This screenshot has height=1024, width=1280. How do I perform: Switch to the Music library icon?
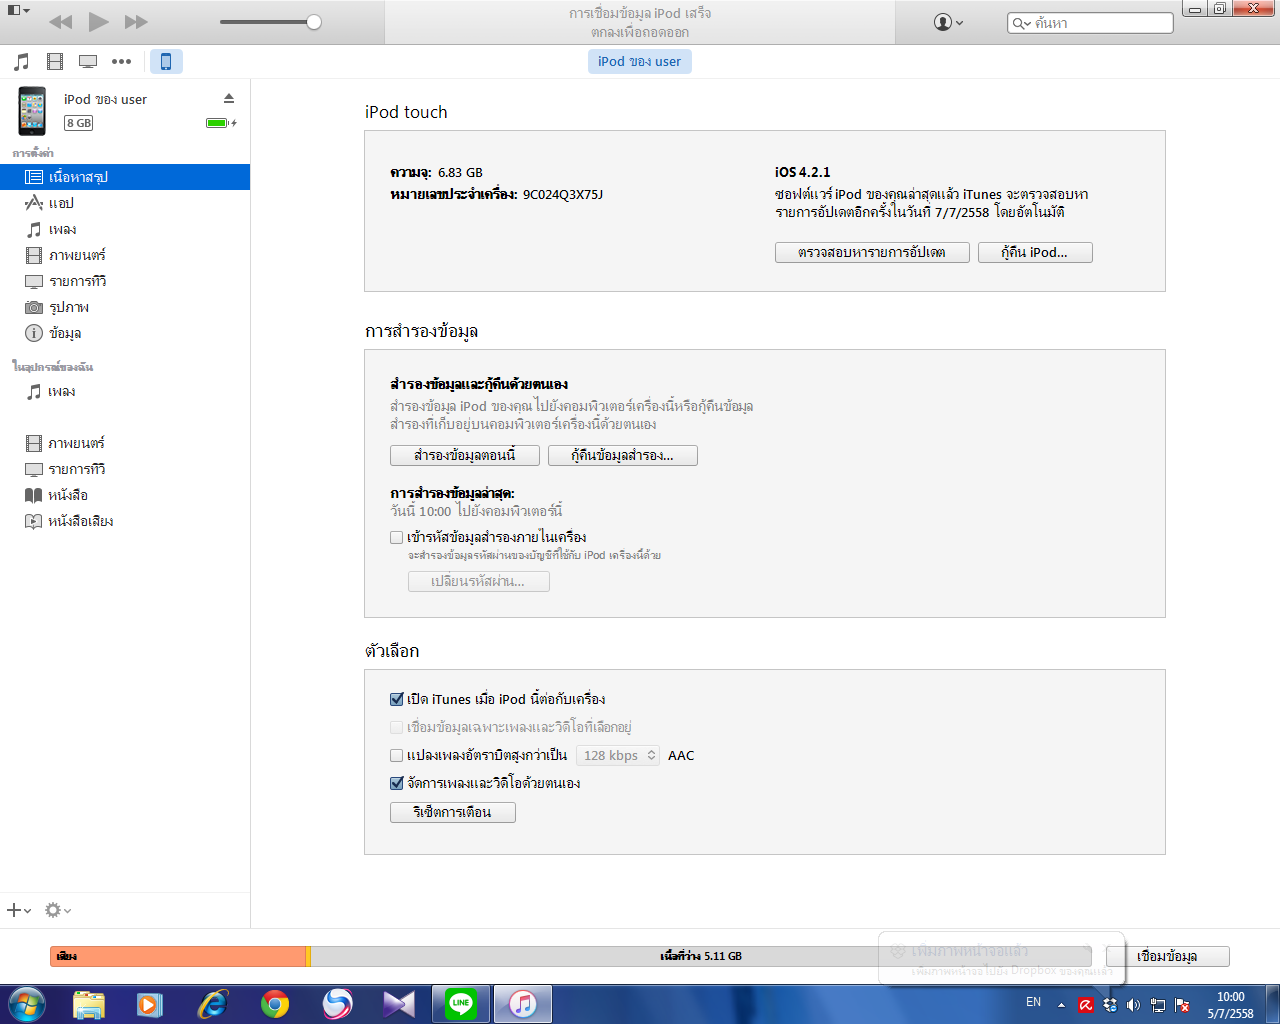pos(22,62)
